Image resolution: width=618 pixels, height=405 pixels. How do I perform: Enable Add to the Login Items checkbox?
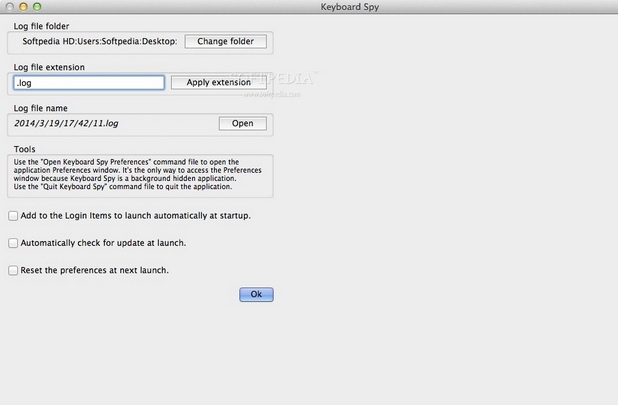click(13, 216)
